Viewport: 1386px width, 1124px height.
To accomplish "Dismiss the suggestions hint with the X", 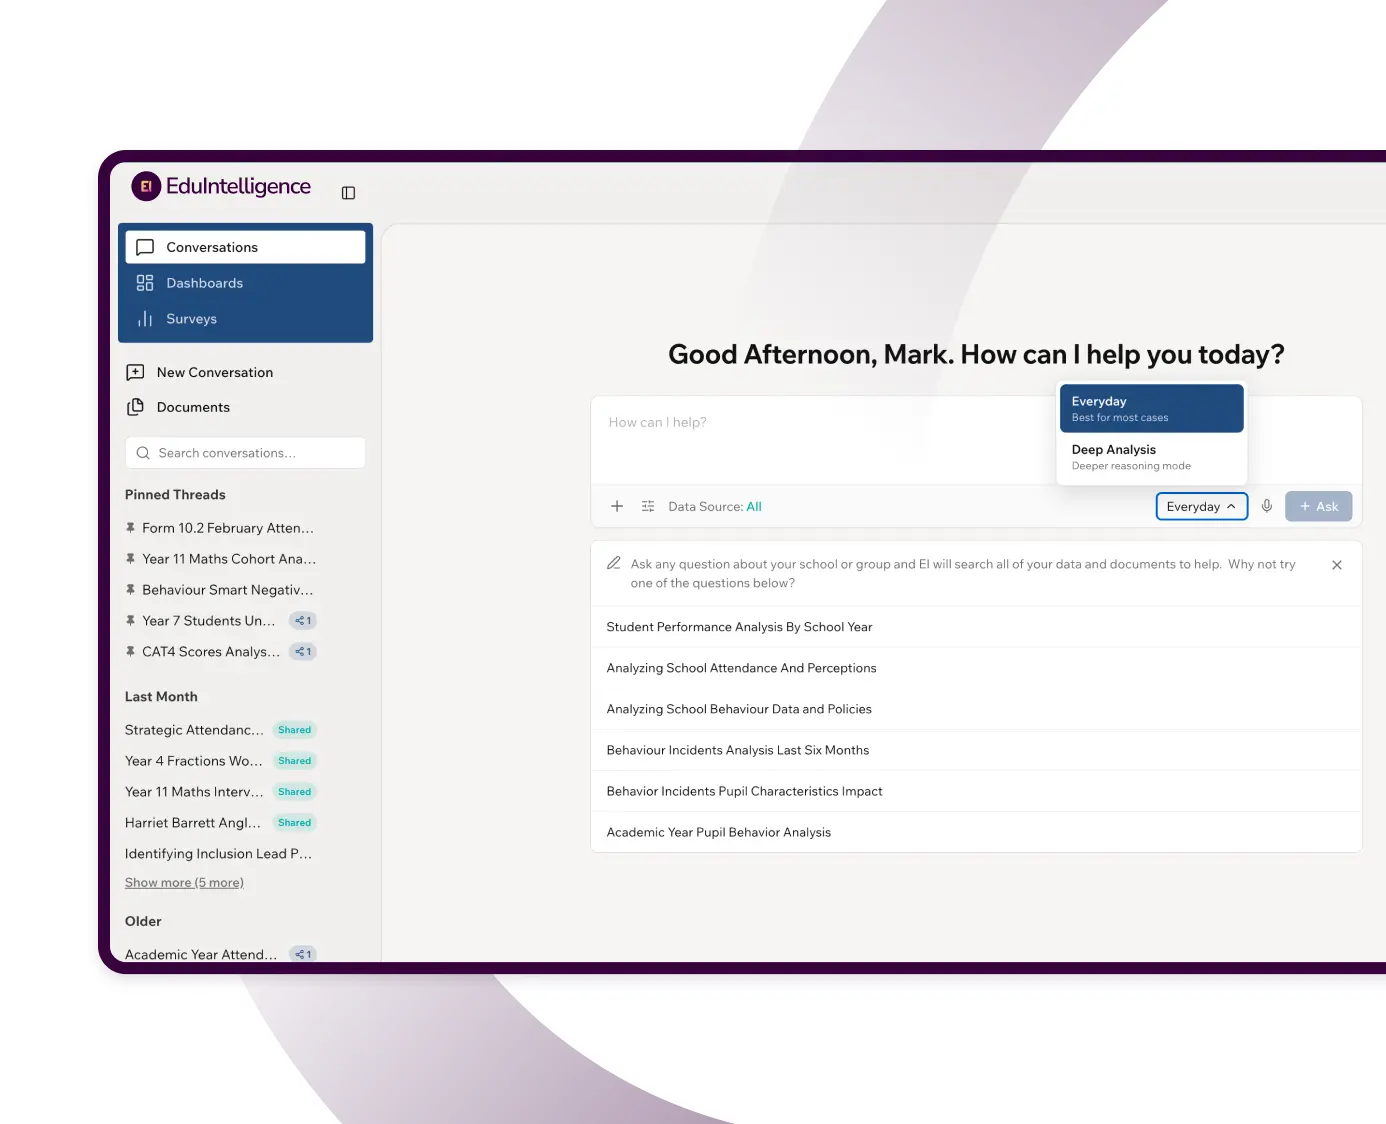I will pos(1337,565).
